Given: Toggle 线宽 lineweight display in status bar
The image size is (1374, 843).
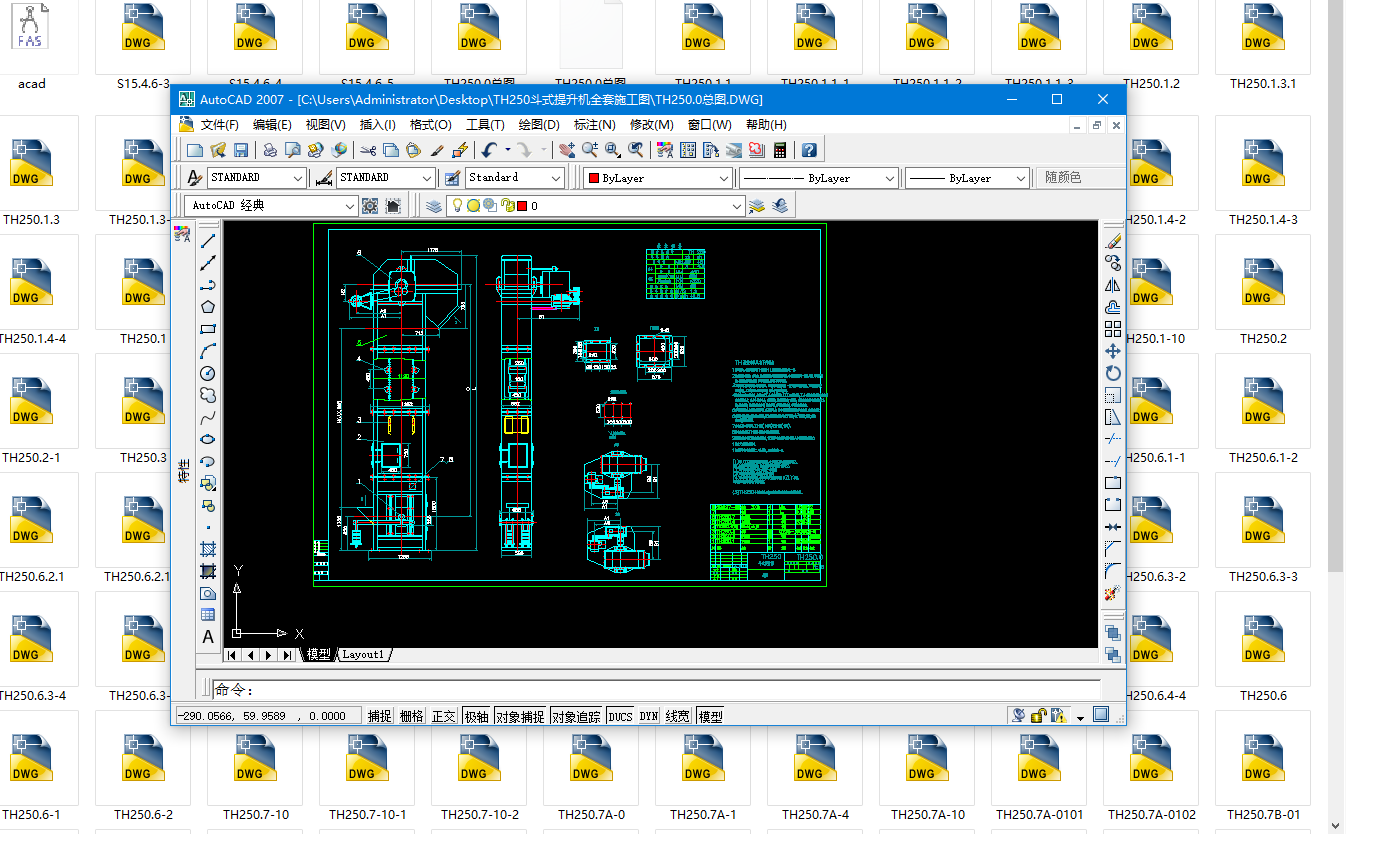Looking at the screenshot, I should pyautogui.click(x=678, y=716).
